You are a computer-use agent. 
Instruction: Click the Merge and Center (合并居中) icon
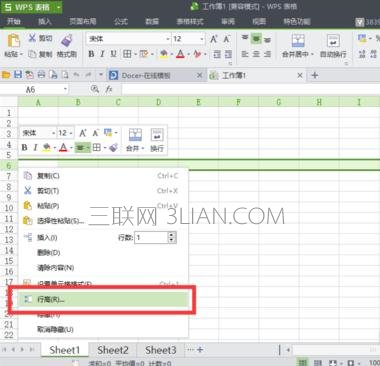pyautogui.click(x=298, y=41)
